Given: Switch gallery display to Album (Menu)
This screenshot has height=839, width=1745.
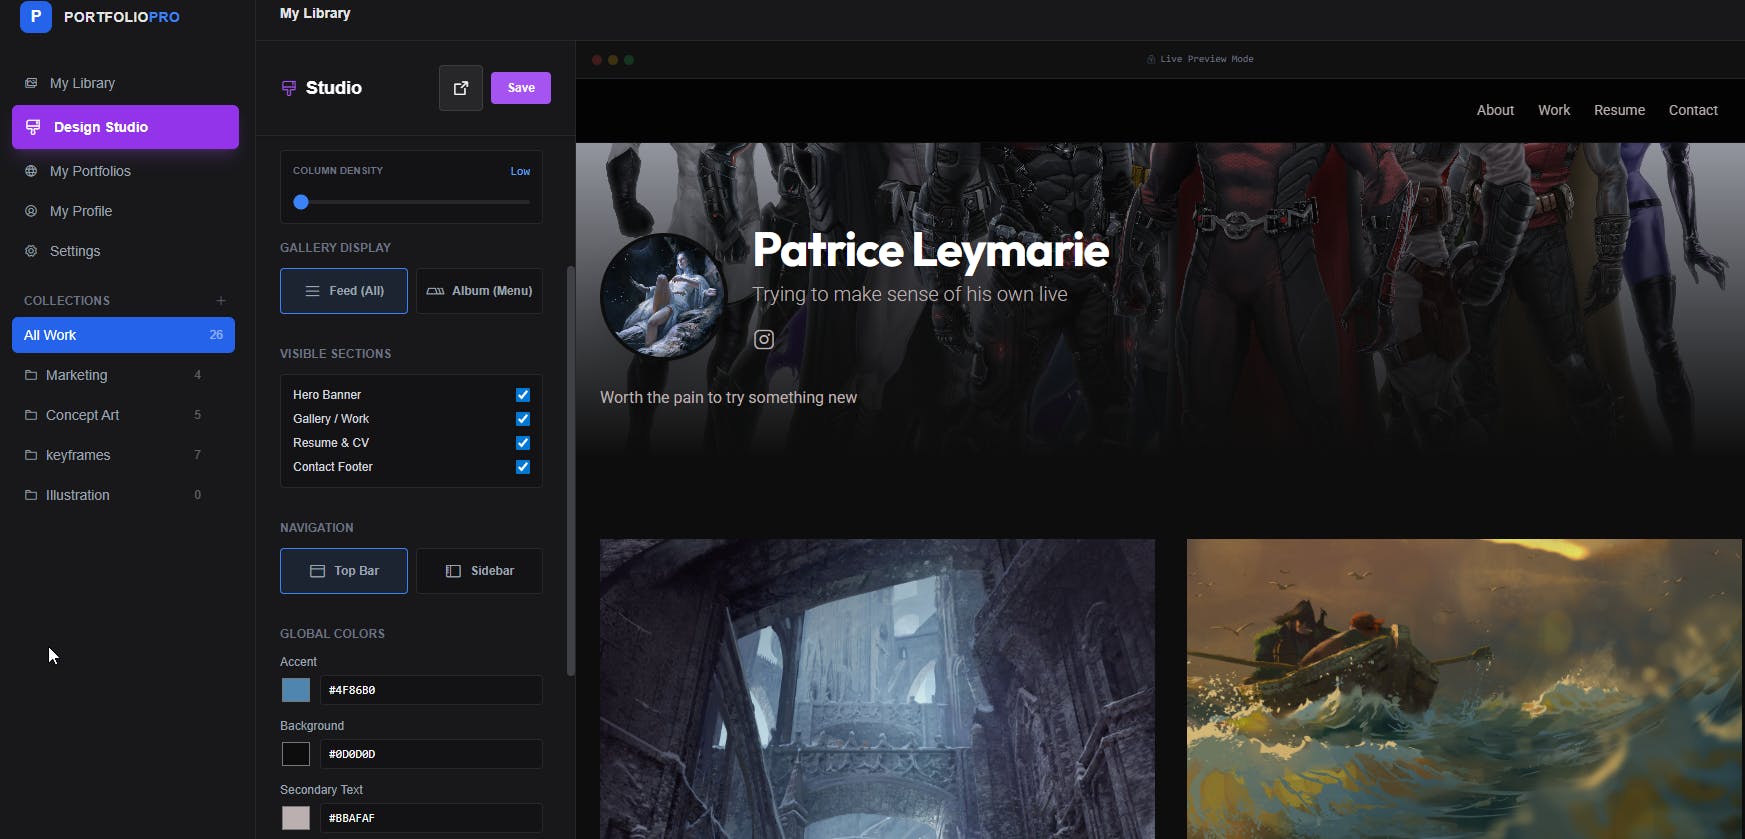Looking at the screenshot, I should pos(479,291).
